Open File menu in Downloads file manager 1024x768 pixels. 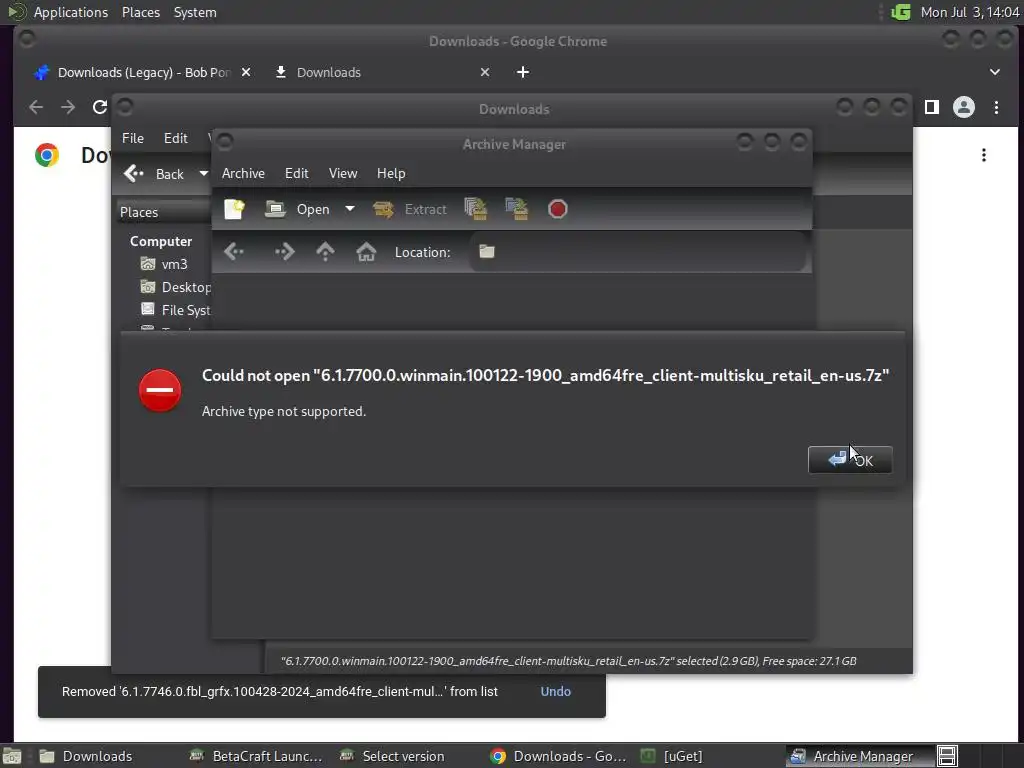pos(133,138)
